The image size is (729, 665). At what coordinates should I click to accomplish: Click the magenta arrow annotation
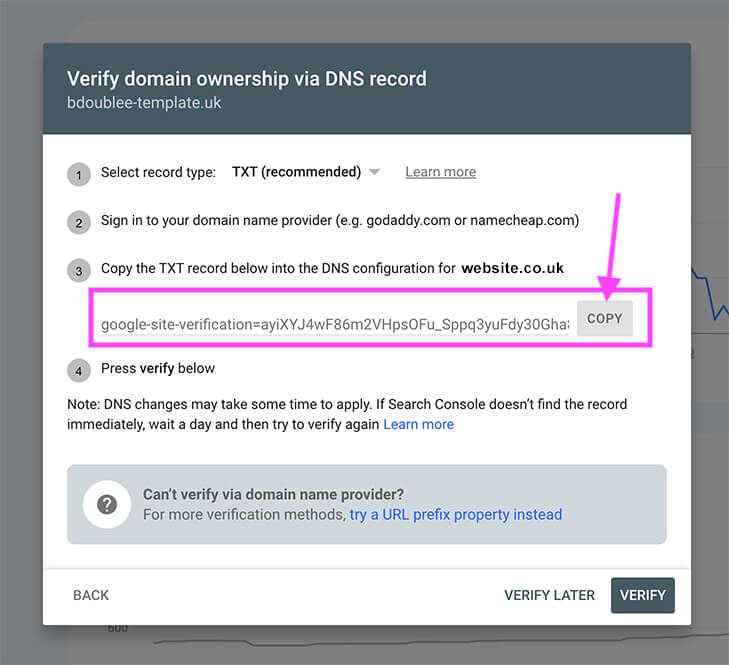[615, 240]
